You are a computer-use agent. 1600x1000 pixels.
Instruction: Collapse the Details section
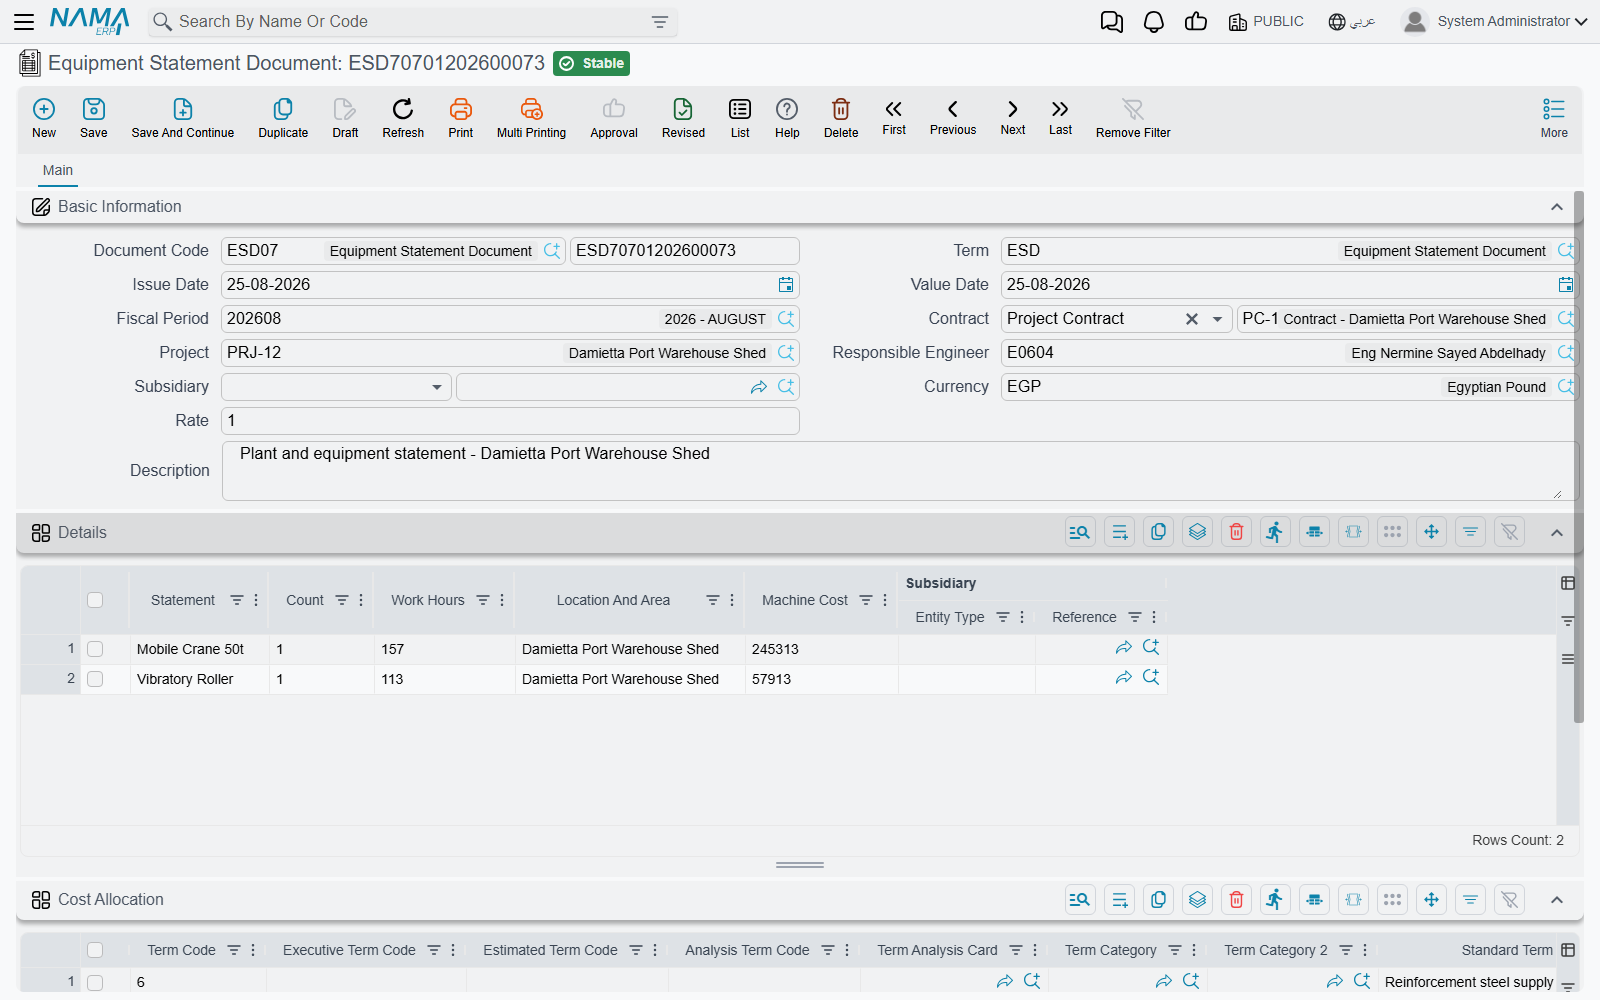(1557, 533)
